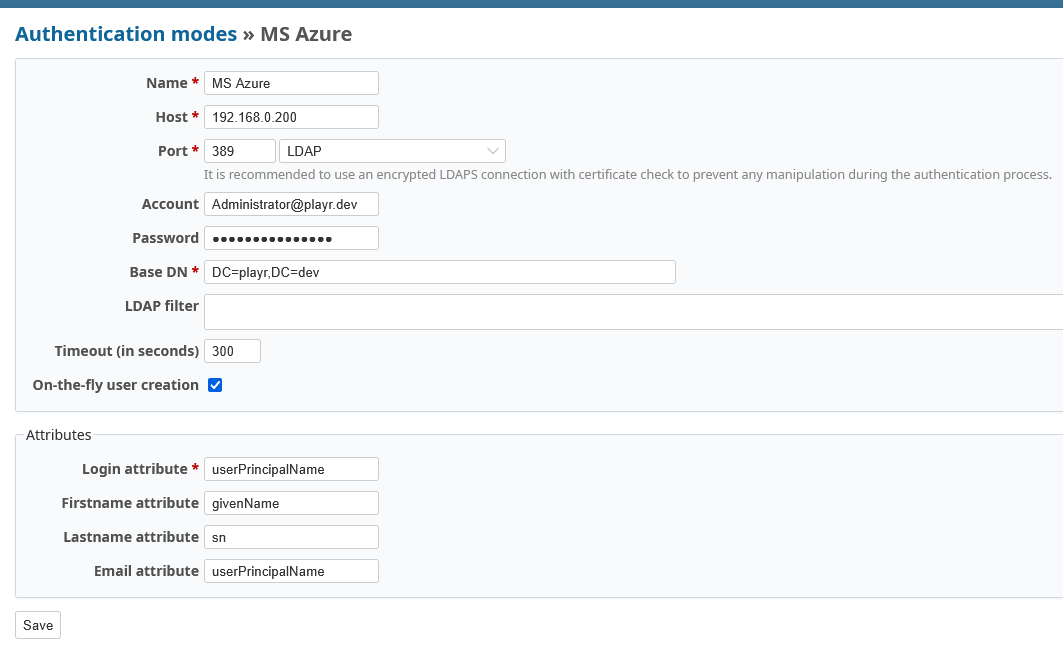Click the Port number field showing 389
This screenshot has width=1063, height=661.
point(239,151)
